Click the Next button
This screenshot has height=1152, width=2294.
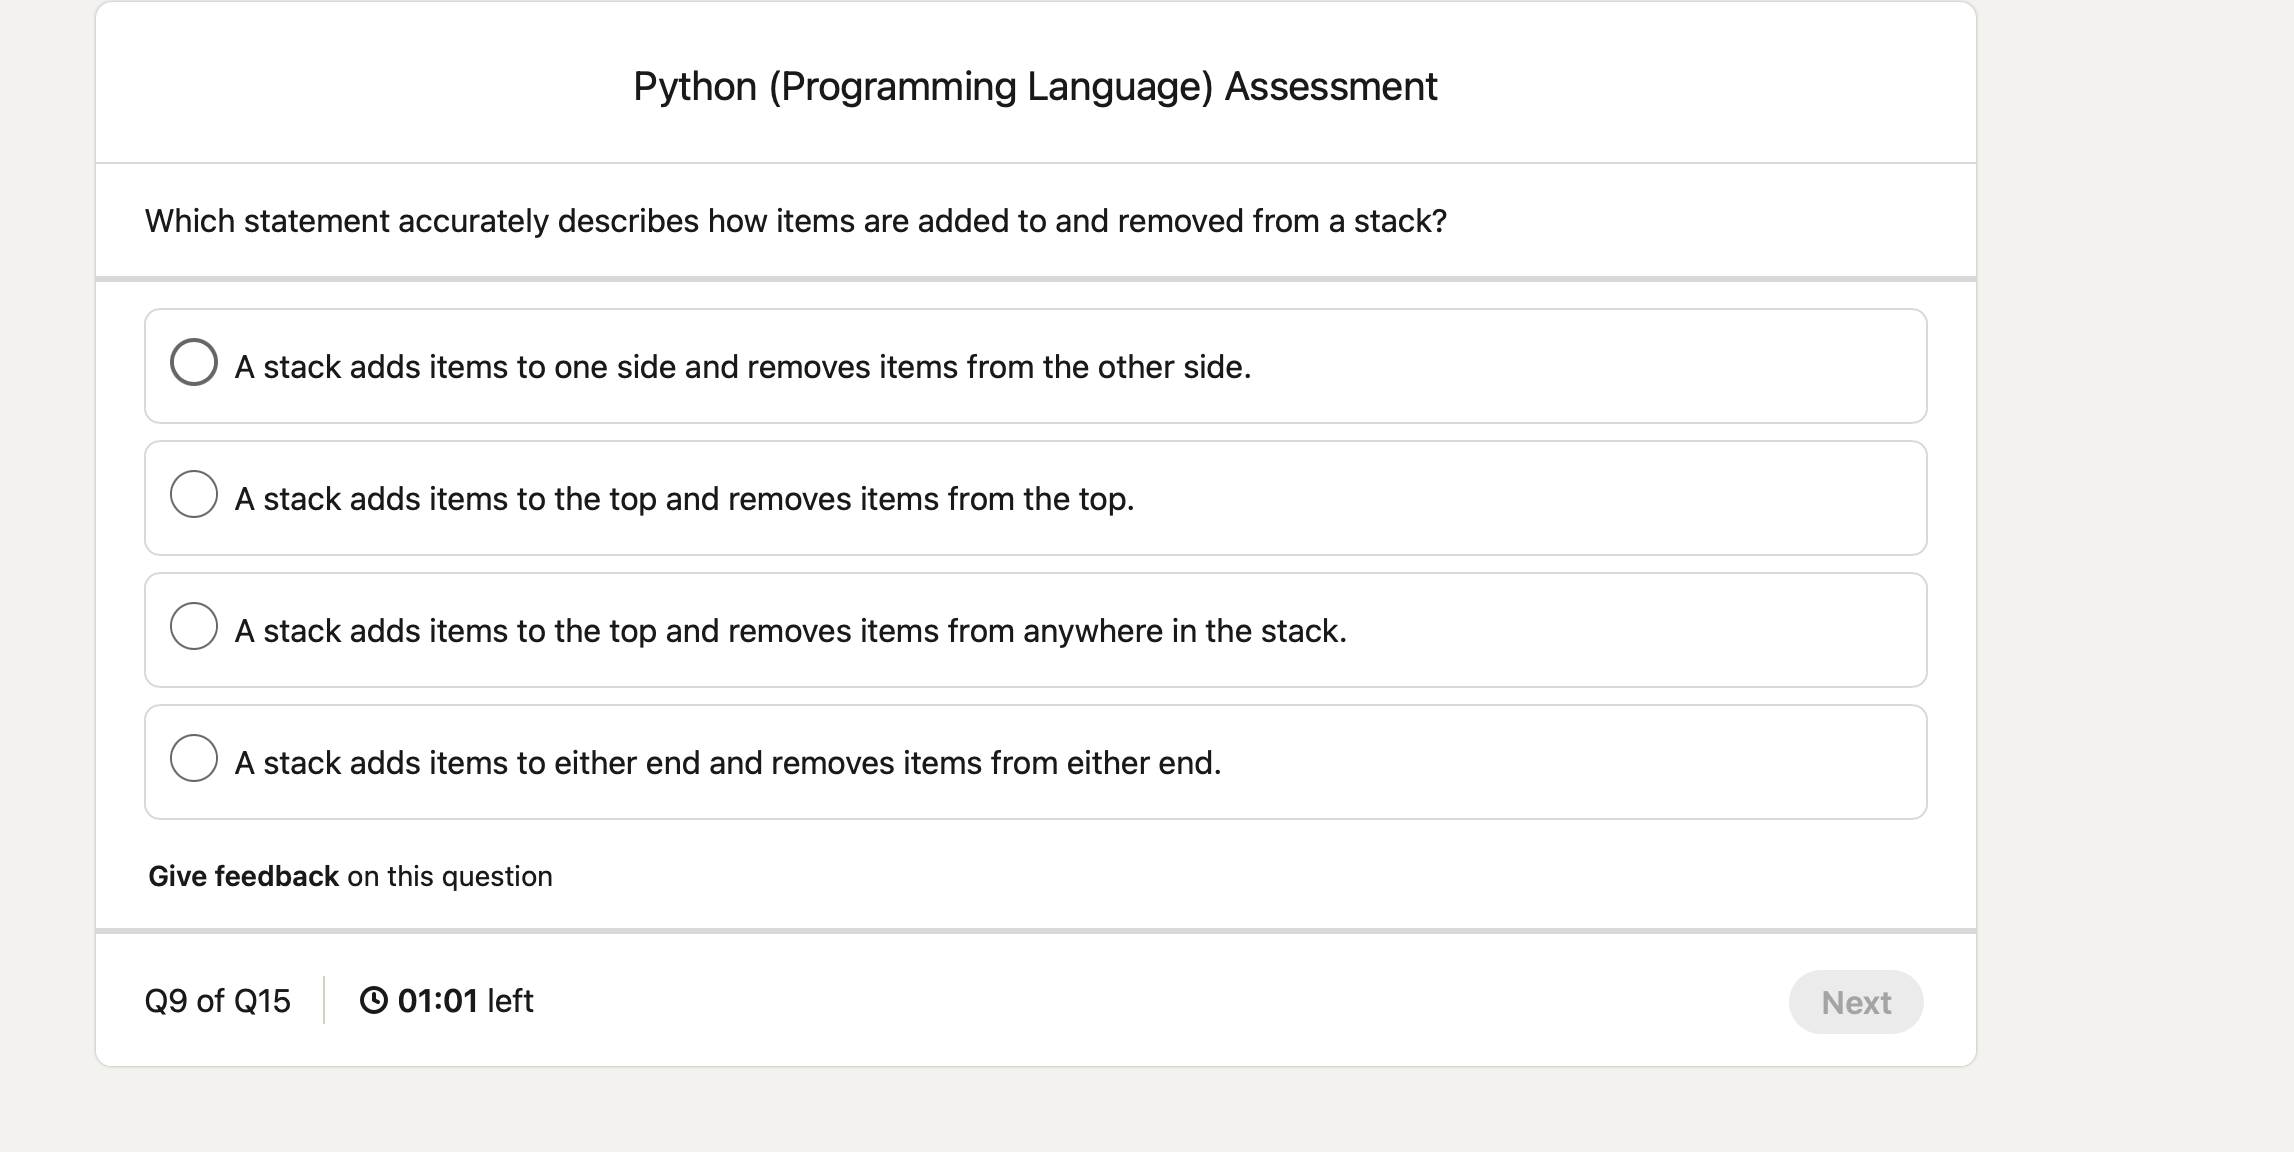1855,1001
